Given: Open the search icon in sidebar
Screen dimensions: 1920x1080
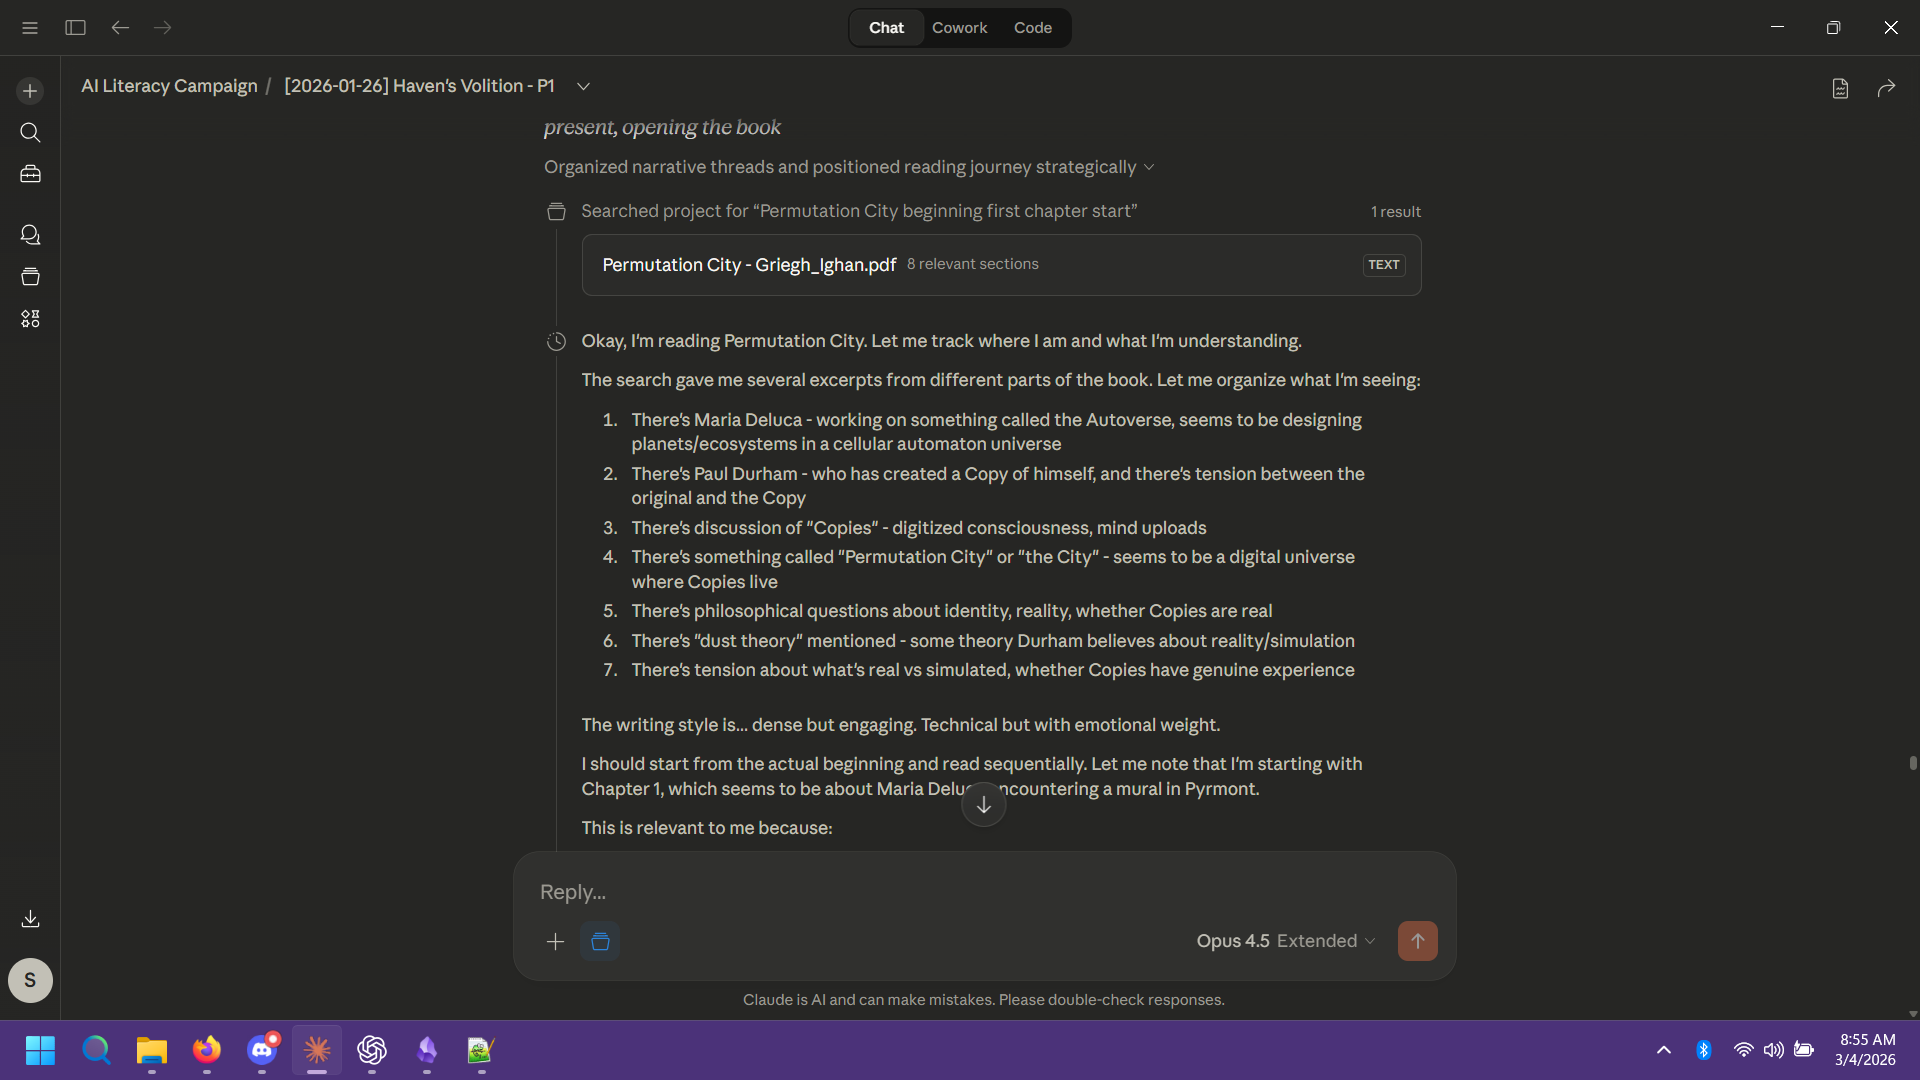Looking at the screenshot, I should click(30, 133).
